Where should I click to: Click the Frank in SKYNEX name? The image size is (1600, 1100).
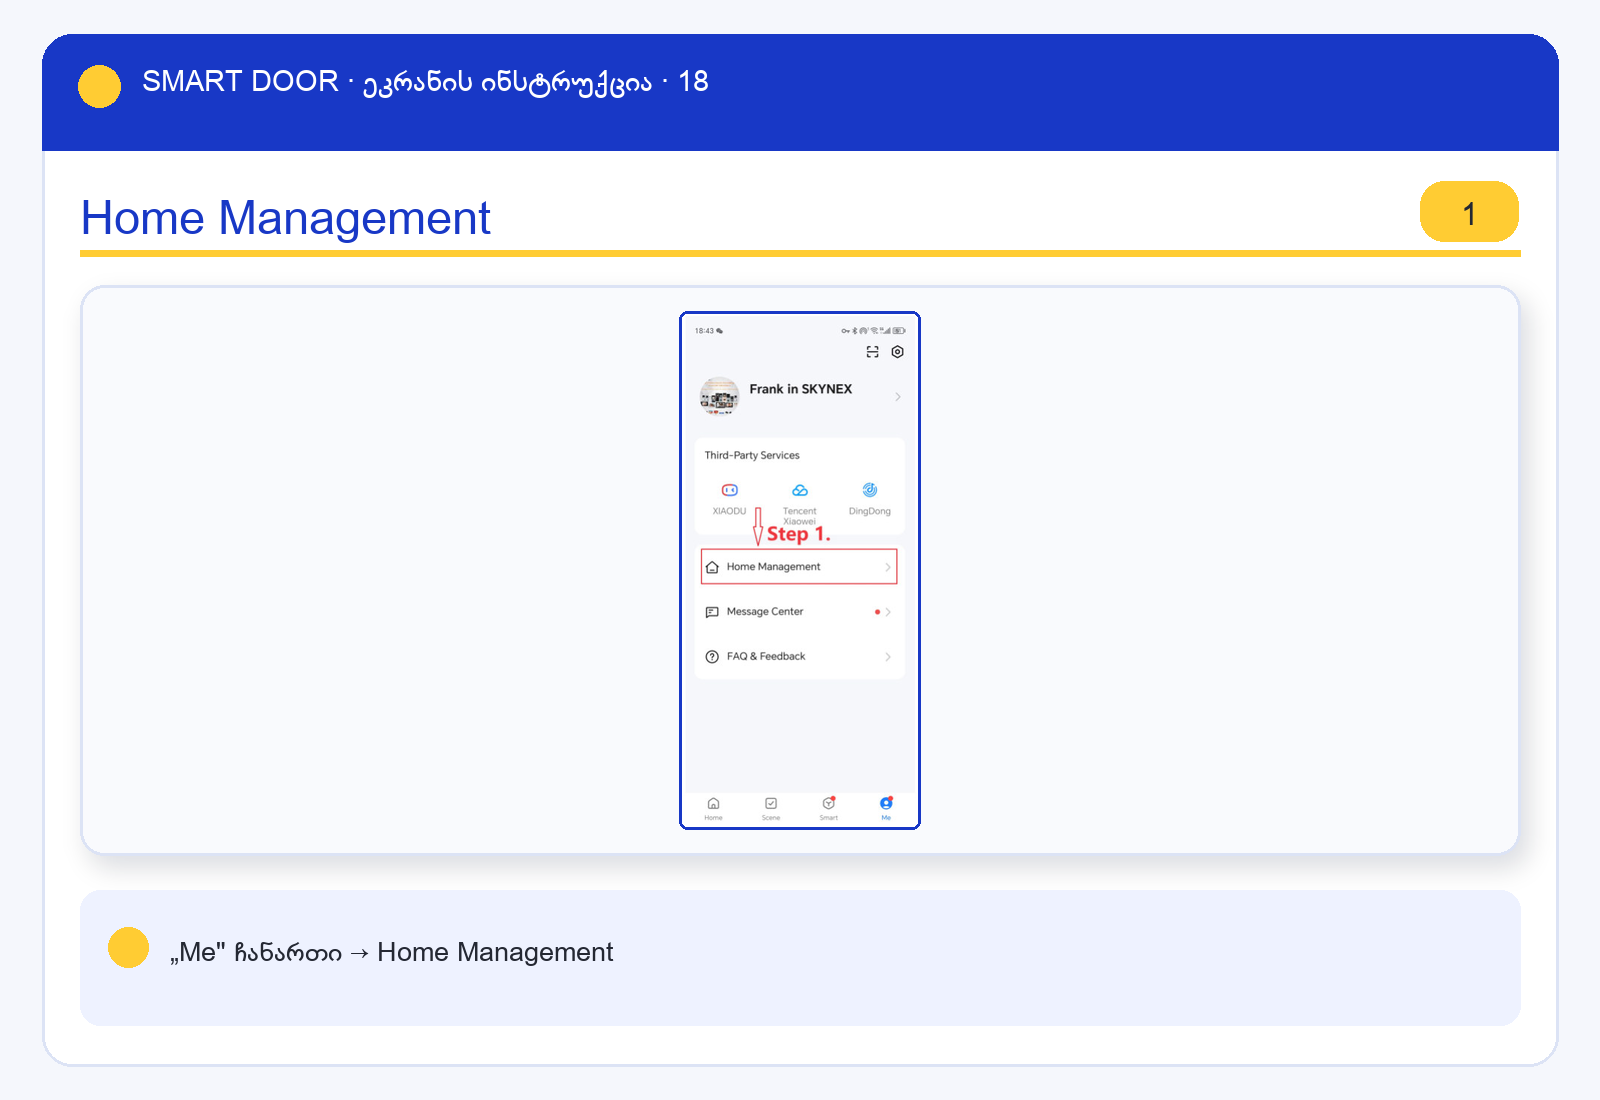(x=801, y=389)
